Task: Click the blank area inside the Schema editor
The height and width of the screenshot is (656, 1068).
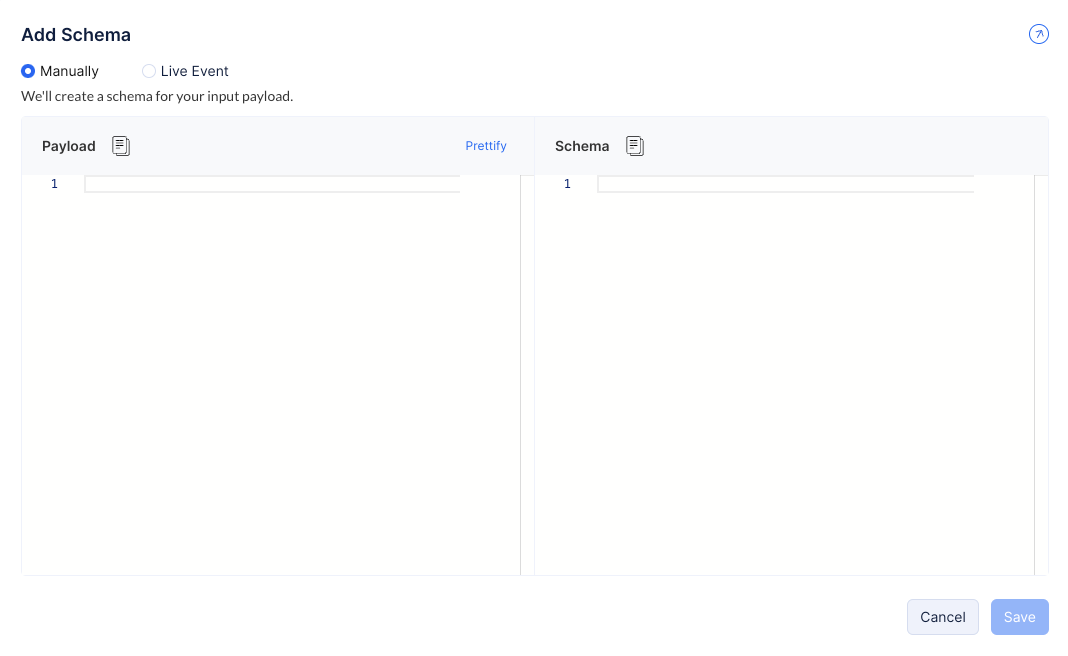Action: pyautogui.click(x=785, y=380)
